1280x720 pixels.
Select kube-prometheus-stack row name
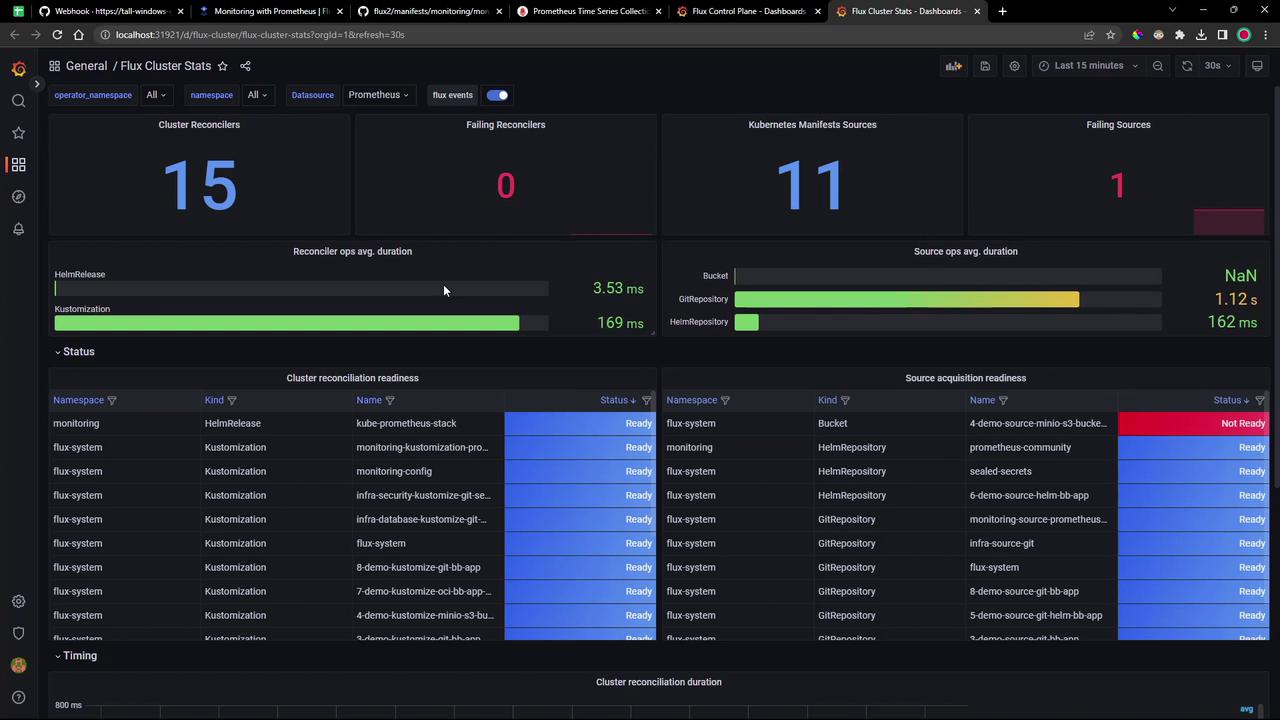[x=406, y=423]
